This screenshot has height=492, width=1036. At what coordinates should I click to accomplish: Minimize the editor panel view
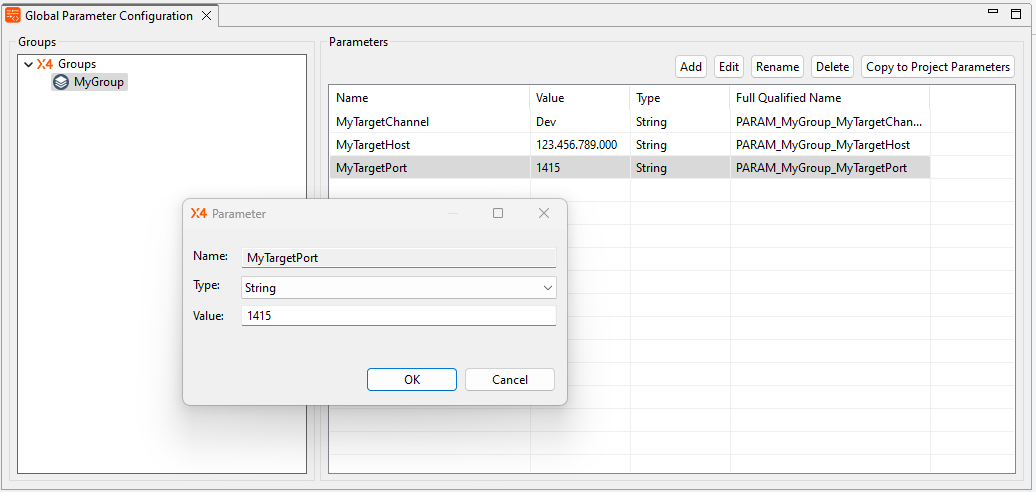pyautogui.click(x=993, y=14)
